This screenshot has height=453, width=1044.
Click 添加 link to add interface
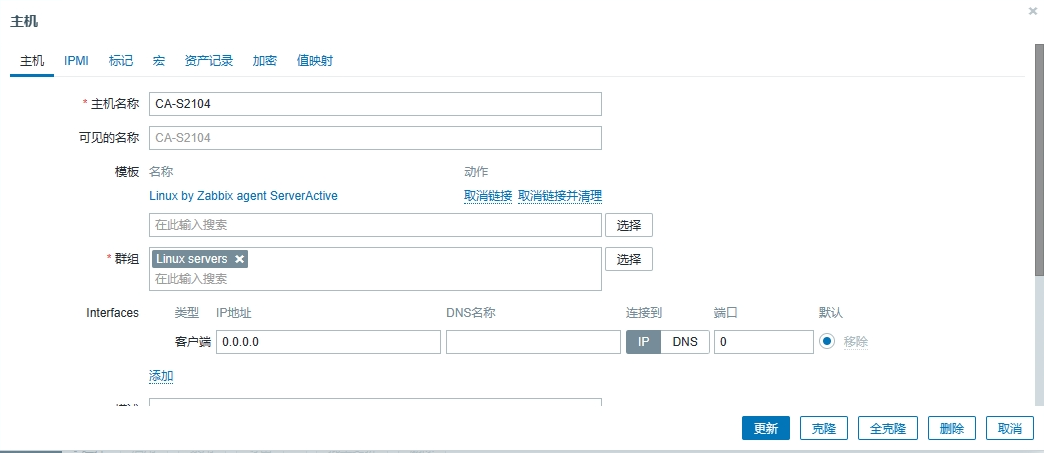[161, 376]
